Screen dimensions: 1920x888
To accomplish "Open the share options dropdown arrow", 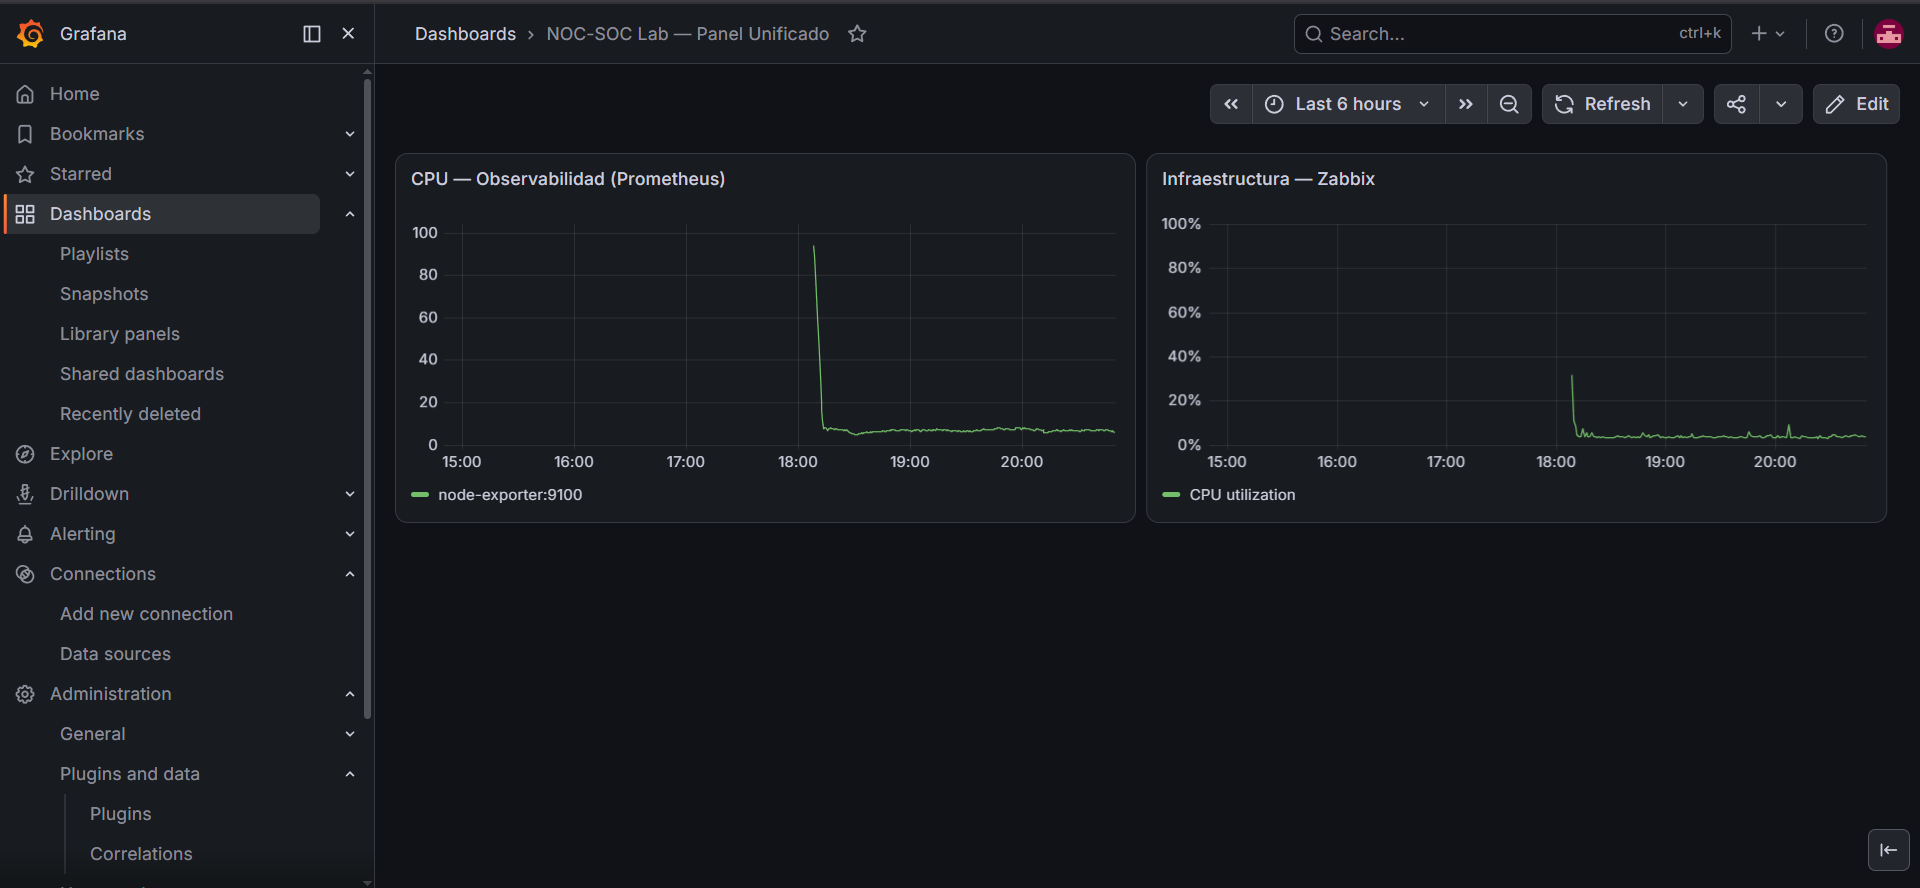I will (1781, 104).
